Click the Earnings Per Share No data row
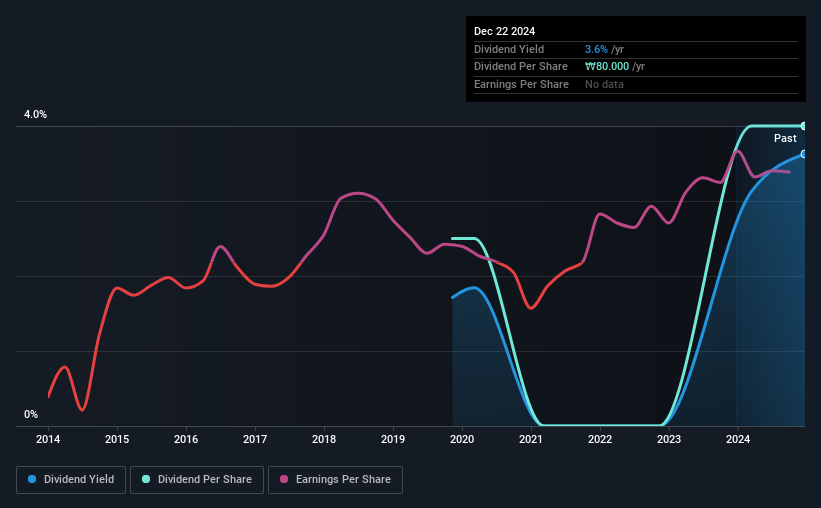The width and height of the screenshot is (821, 508). (636, 84)
